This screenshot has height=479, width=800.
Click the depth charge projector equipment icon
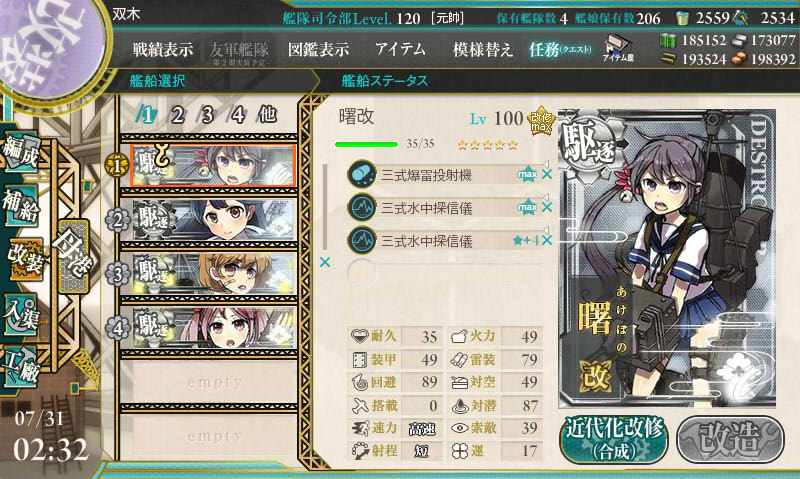362,174
